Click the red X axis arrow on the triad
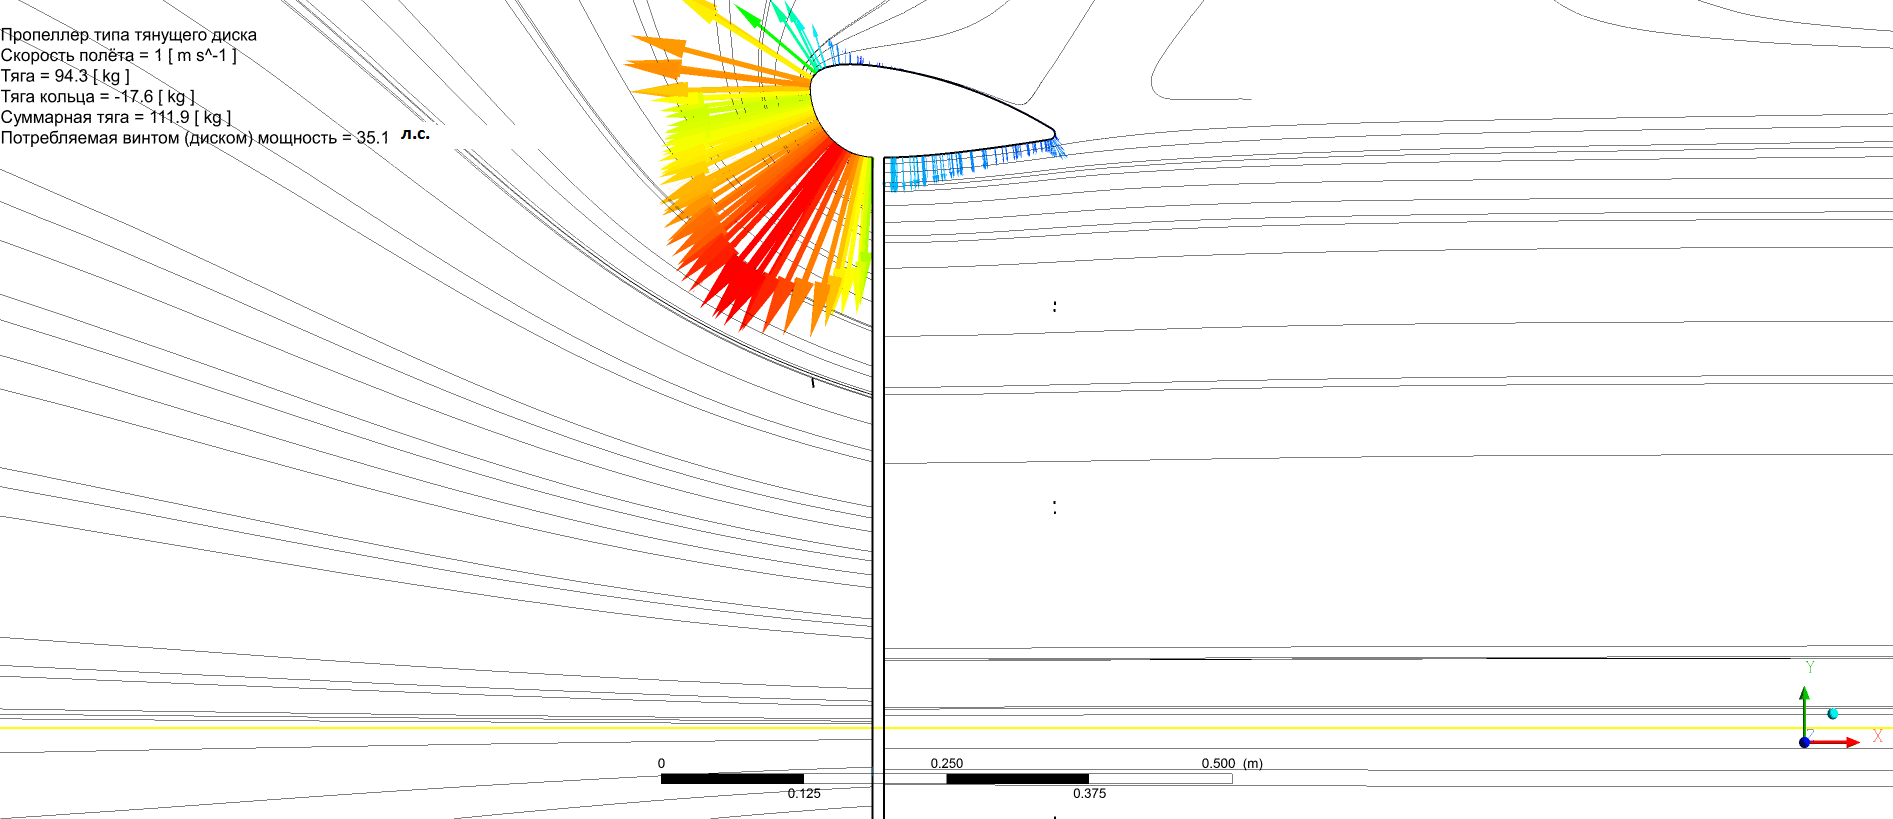Screen dimensions: 1893x819 tap(1840, 742)
